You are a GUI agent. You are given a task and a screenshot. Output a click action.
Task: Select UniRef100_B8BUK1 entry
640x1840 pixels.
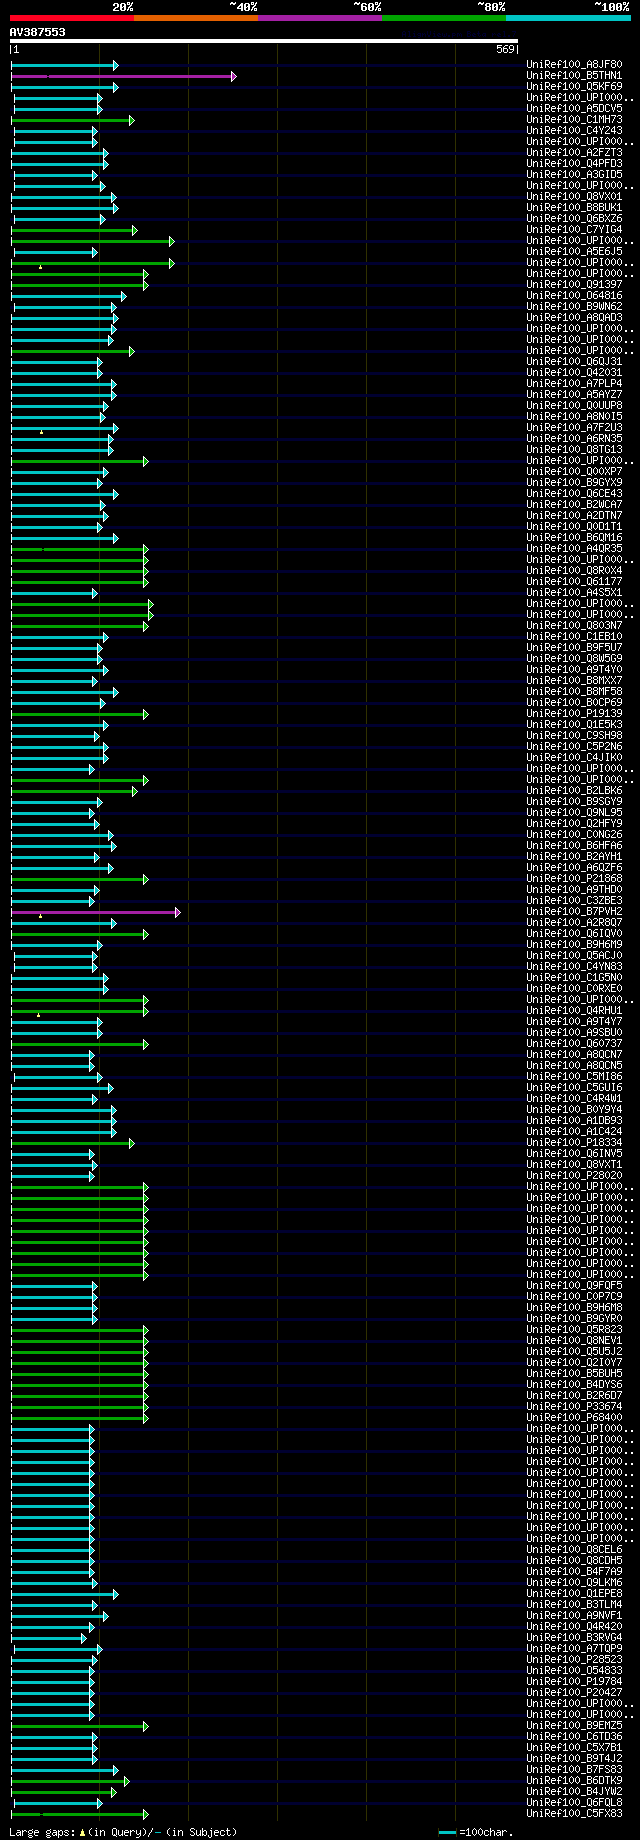click(574, 208)
